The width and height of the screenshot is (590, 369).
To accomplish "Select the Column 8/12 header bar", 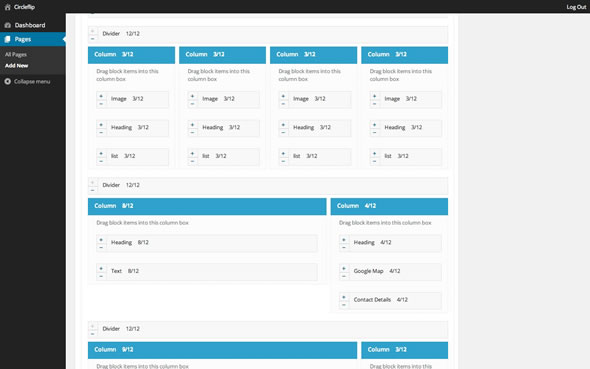I will [x=207, y=206].
